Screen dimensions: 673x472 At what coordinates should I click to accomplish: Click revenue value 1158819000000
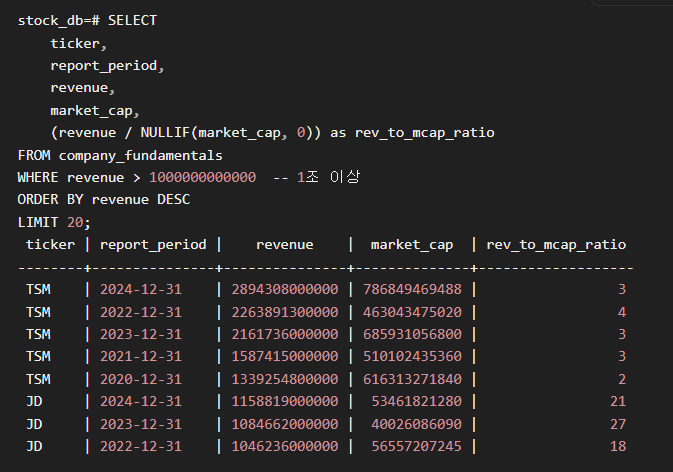tap(285, 402)
